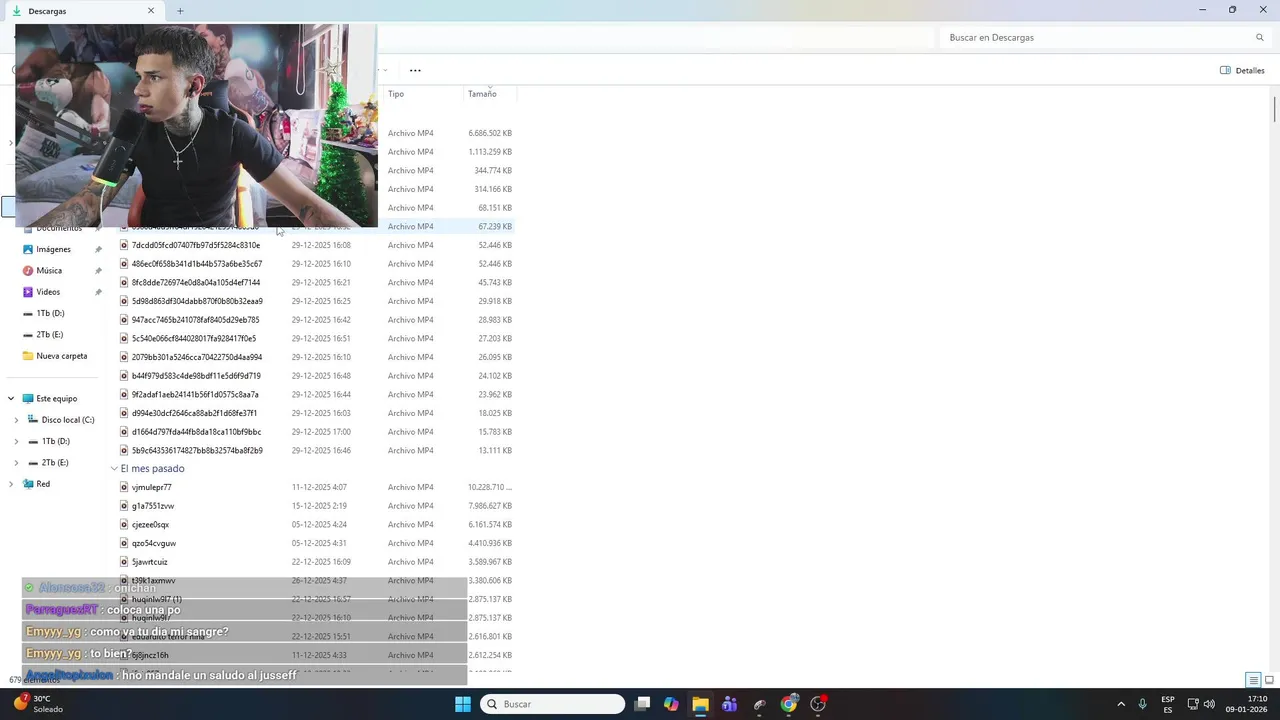Viewport: 1280px width, 720px height.
Task: Open the three-dots more options menu
Action: point(415,70)
